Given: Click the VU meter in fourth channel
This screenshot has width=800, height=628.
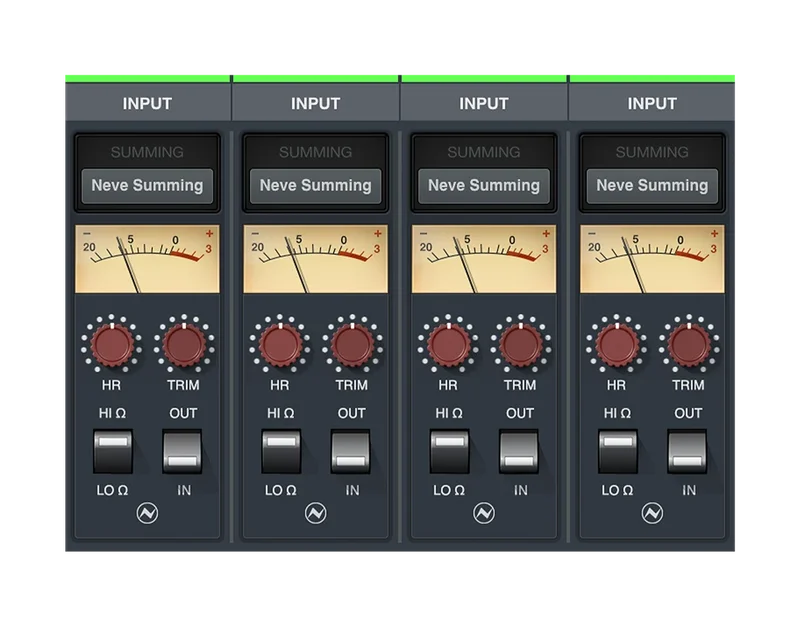Looking at the screenshot, I should 652,259.
